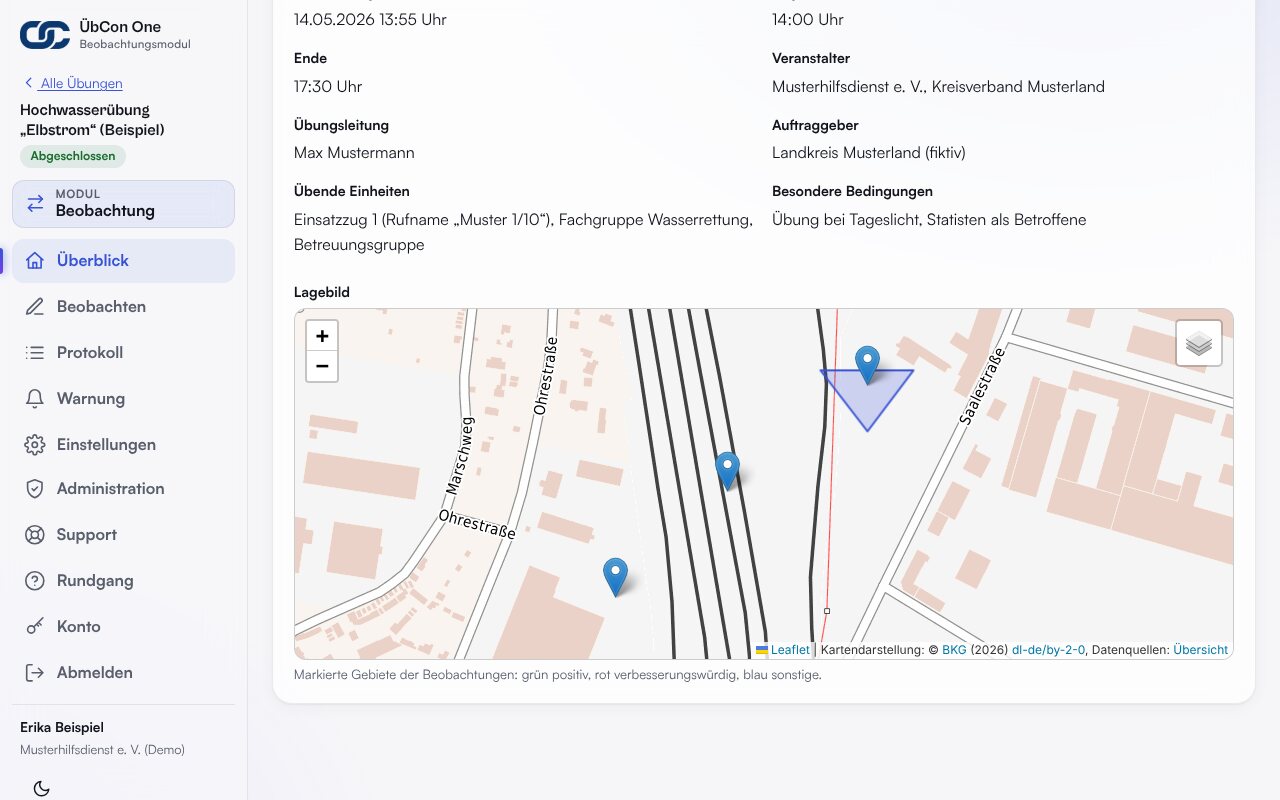Click the Marschweg street label on map
The height and width of the screenshot is (800, 1280).
pos(459,457)
